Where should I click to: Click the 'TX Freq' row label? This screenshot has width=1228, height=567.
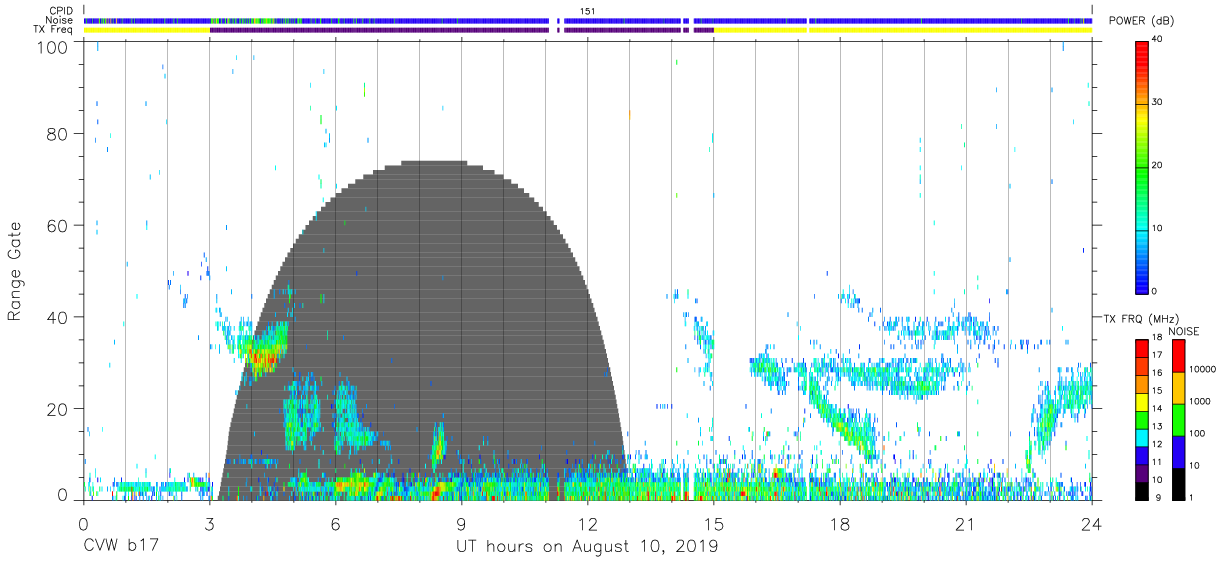pos(53,30)
